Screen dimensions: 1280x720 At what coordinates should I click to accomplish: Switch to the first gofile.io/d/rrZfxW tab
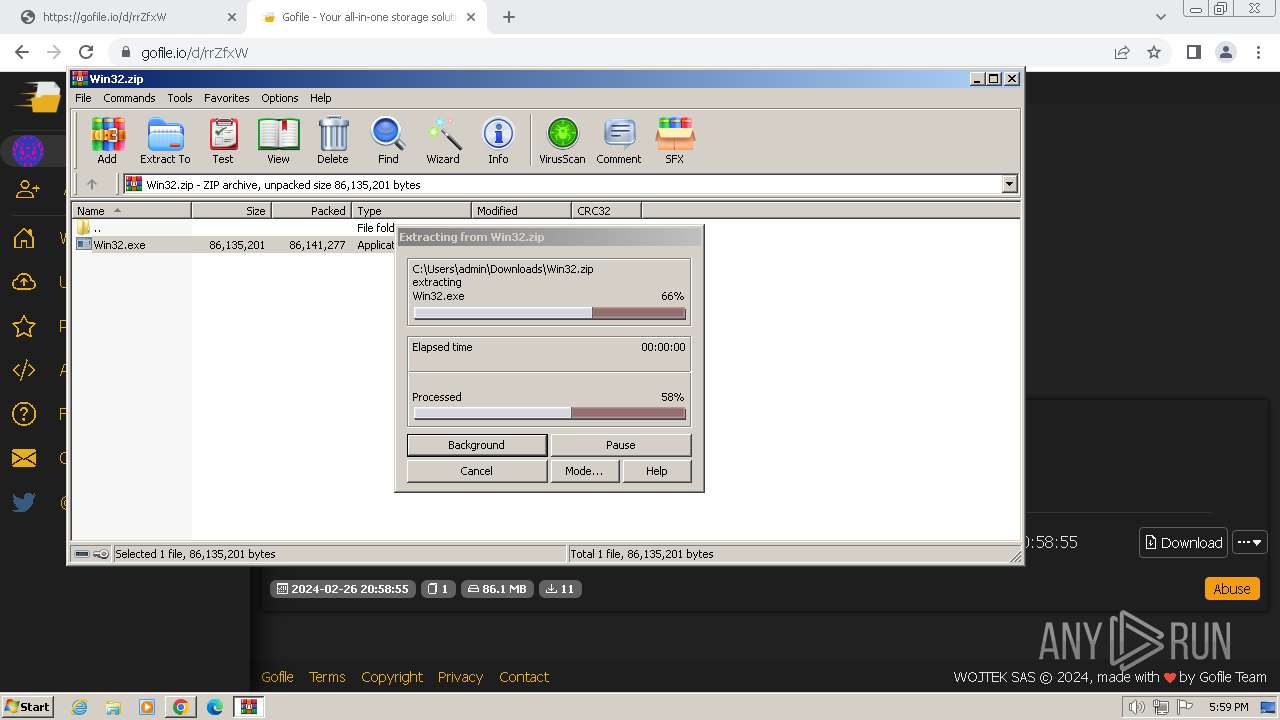point(126,17)
